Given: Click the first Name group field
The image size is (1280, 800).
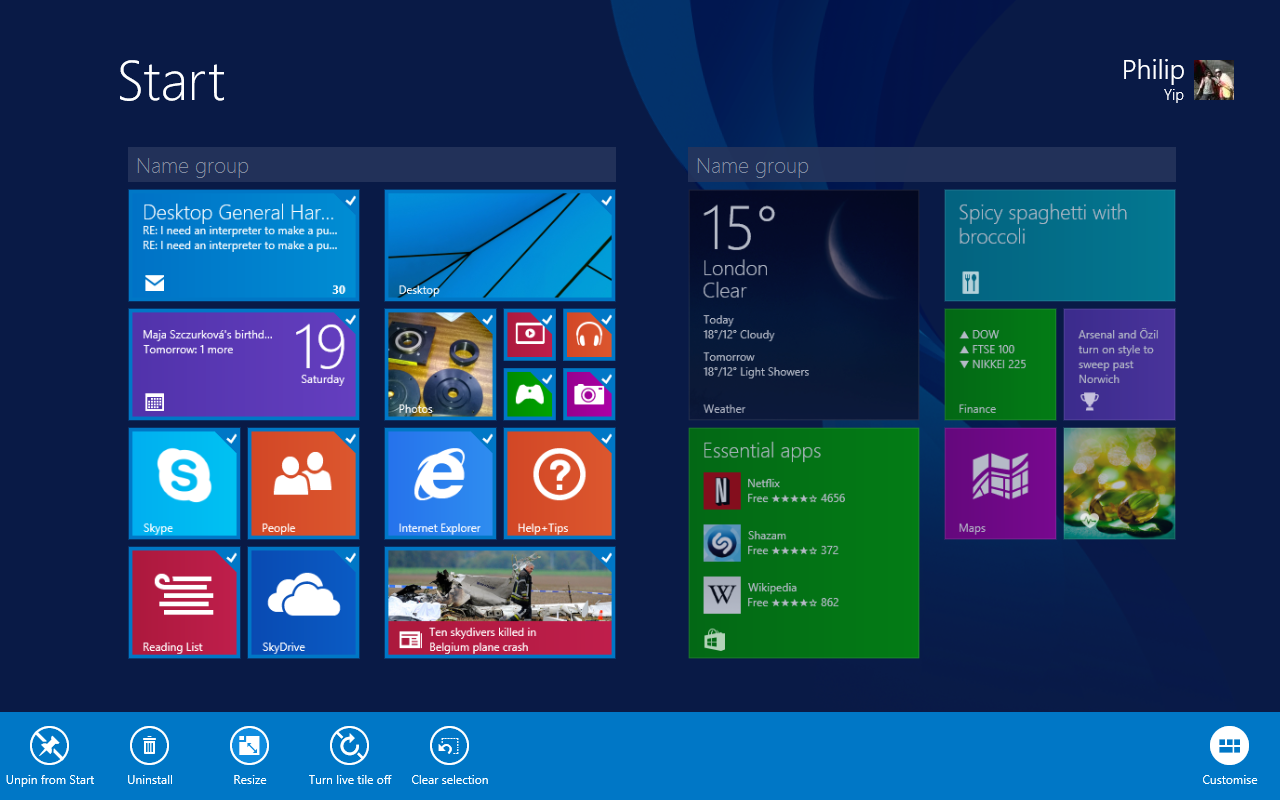Looking at the screenshot, I should point(372,165).
